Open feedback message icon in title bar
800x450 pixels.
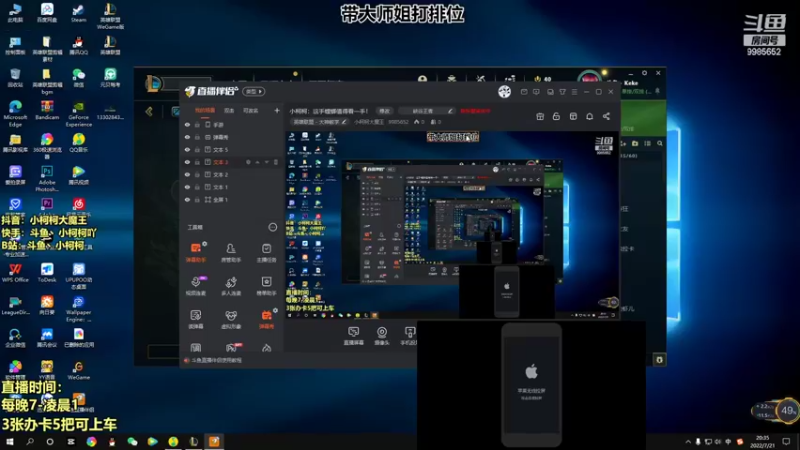[536, 92]
